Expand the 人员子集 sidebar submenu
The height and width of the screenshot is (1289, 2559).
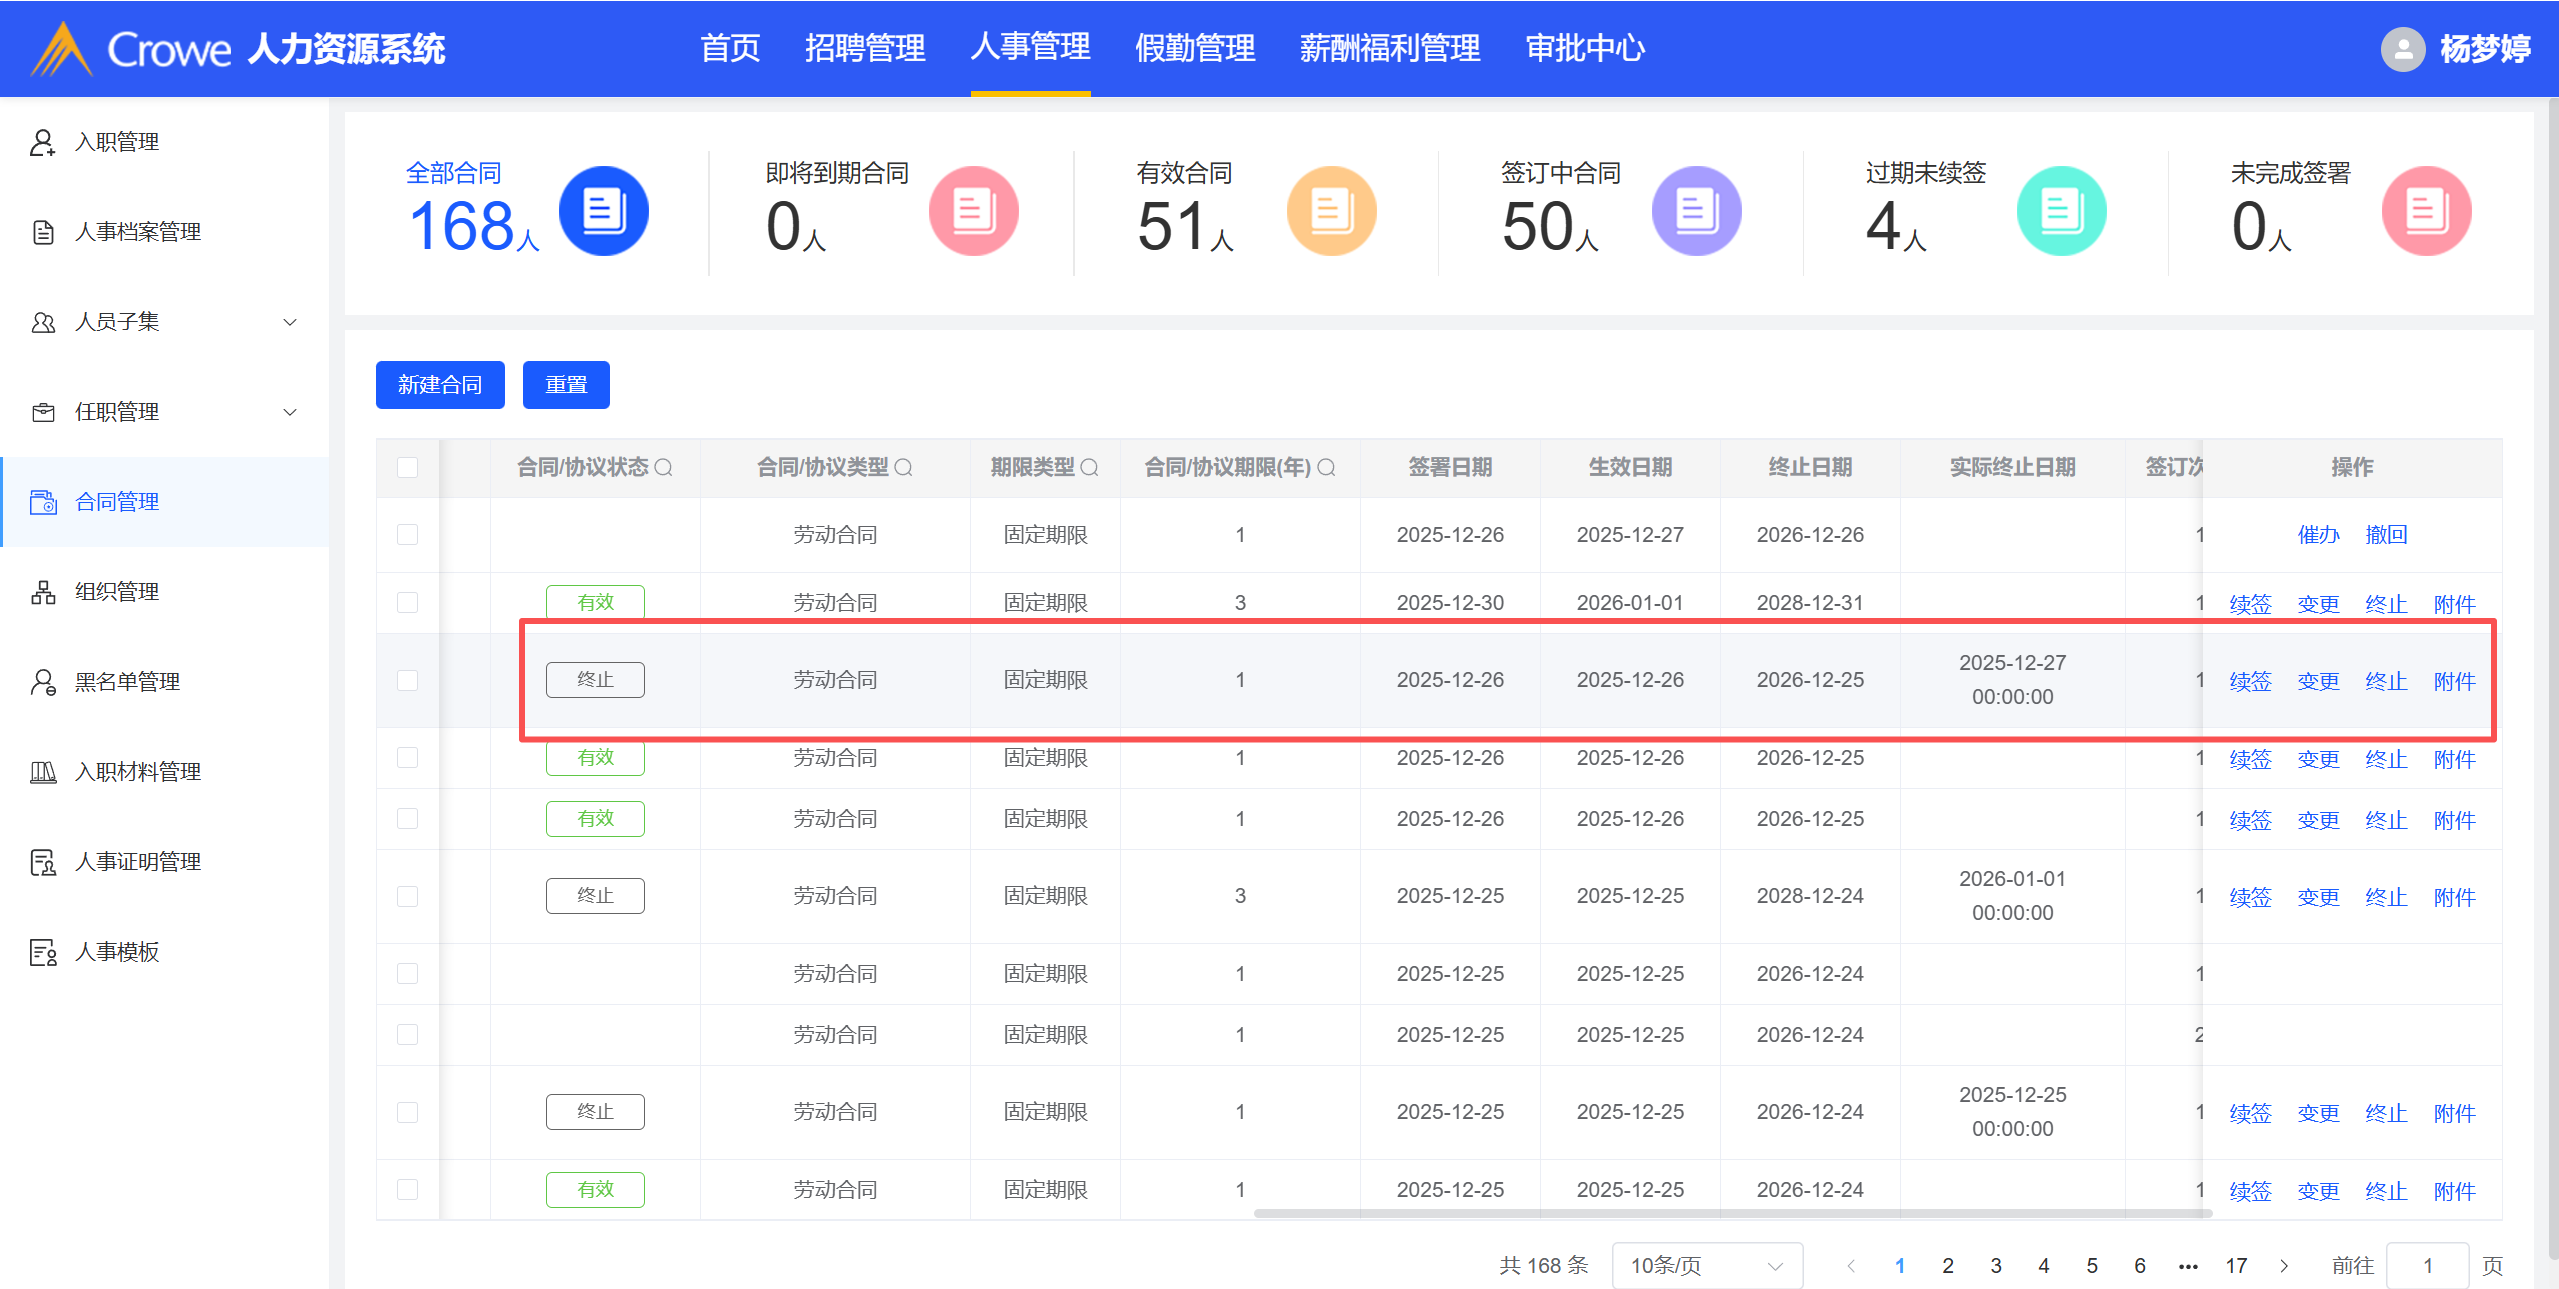click(290, 322)
